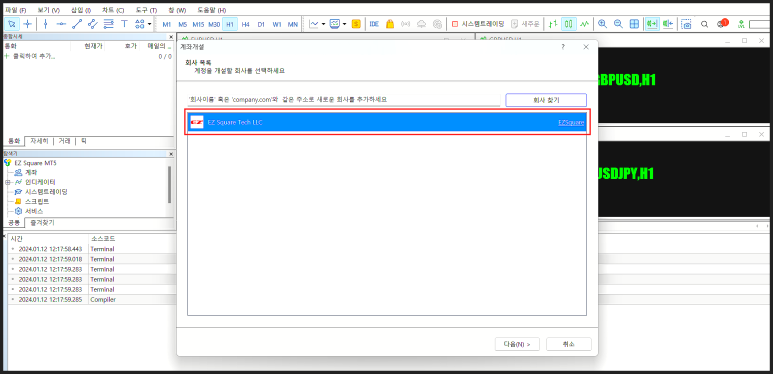Open the 차트 (C) menu
Screen dimensions: 773x374
[113, 10]
